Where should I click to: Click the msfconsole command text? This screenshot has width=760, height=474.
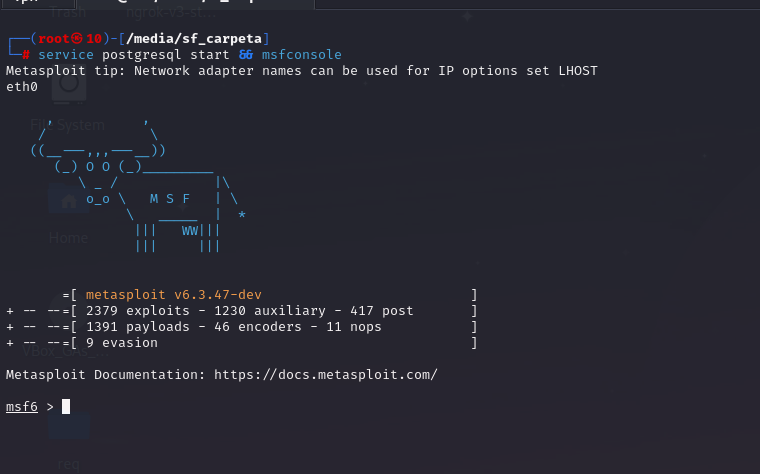[301, 54]
